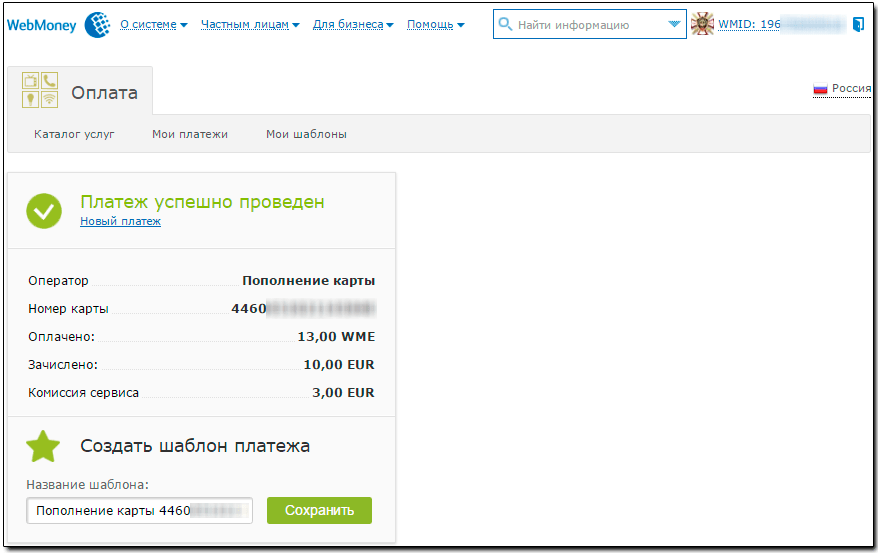Open the Мои платежи tab
The image size is (878, 553).
(190, 134)
